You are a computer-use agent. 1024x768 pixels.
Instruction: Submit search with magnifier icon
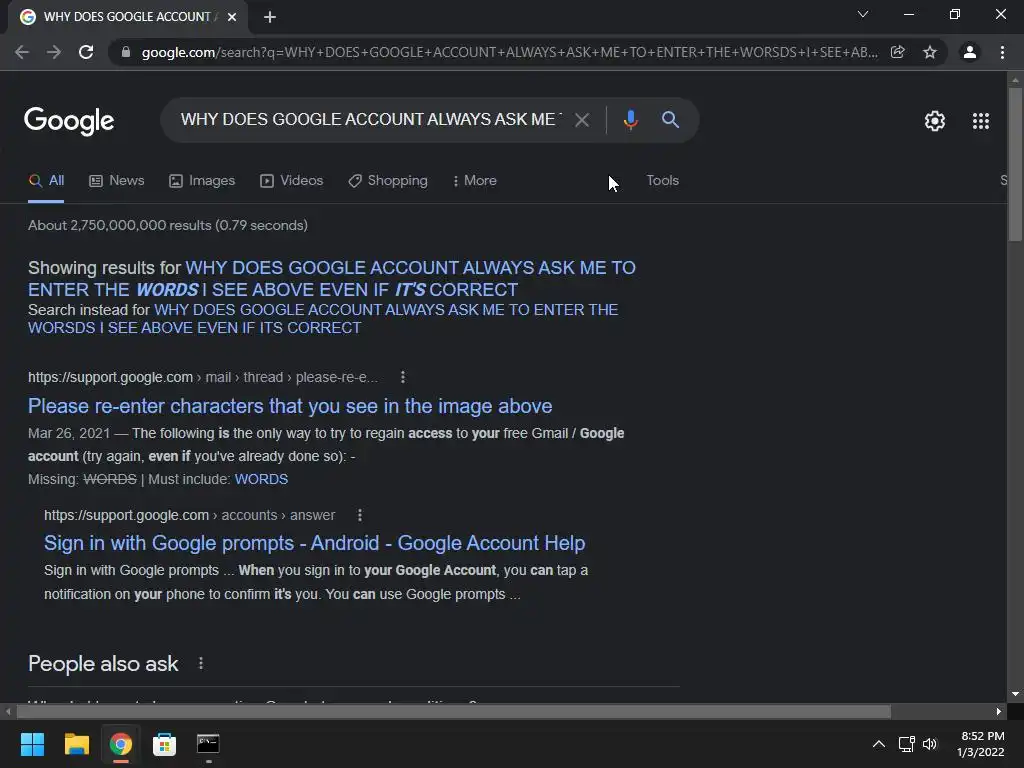coord(670,120)
